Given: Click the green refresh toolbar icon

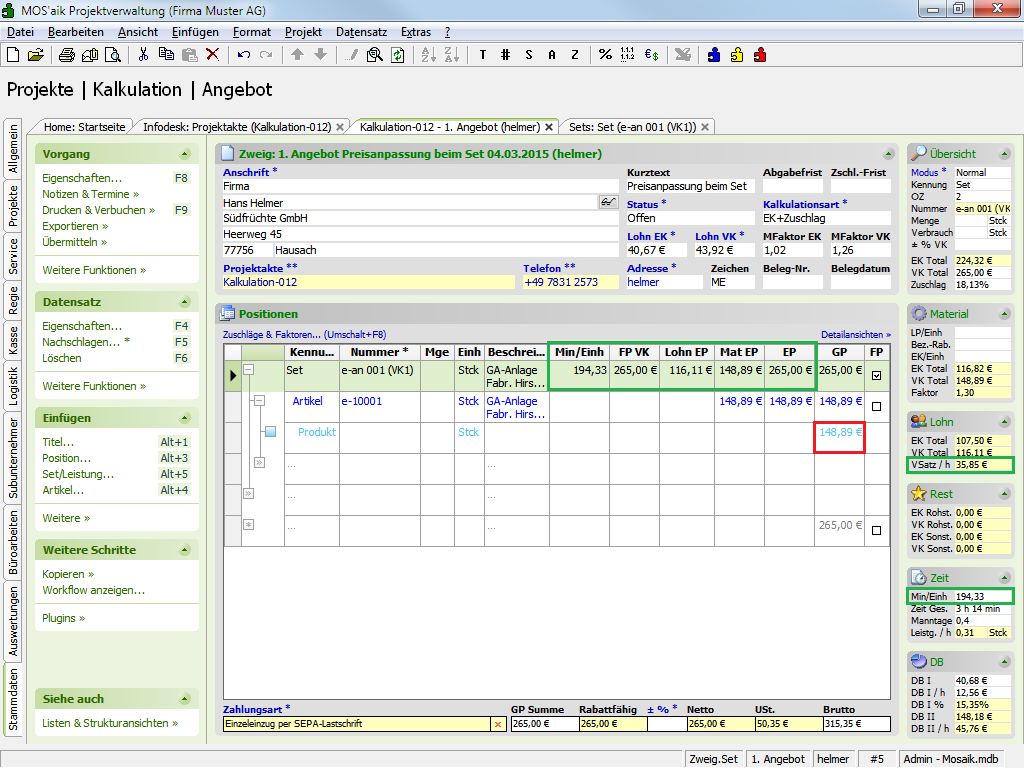Looking at the screenshot, I should [x=397, y=55].
